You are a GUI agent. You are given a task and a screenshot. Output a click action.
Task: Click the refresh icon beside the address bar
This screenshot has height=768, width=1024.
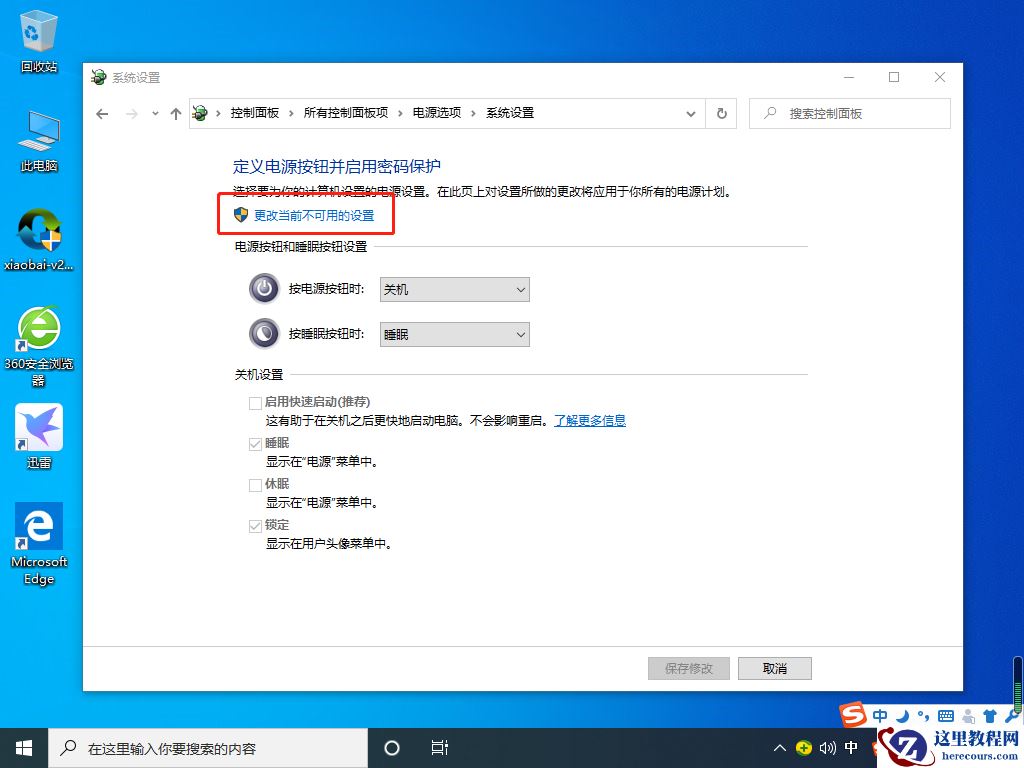pos(721,113)
